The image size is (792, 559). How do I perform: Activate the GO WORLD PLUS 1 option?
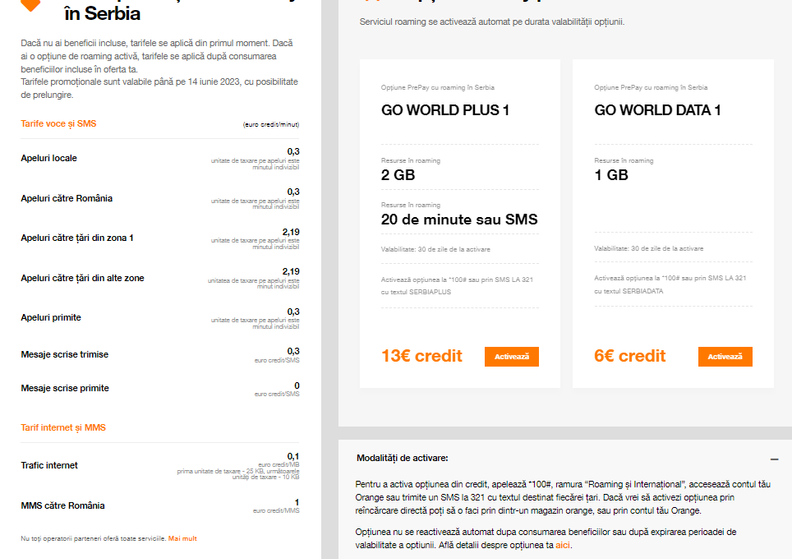pyautogui.click(x=512, y=357)
